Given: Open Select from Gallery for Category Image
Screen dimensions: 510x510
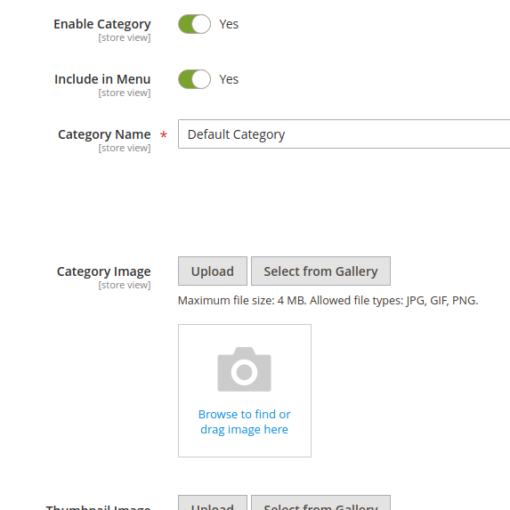Looking at the screenshot, I should [321, 271].
